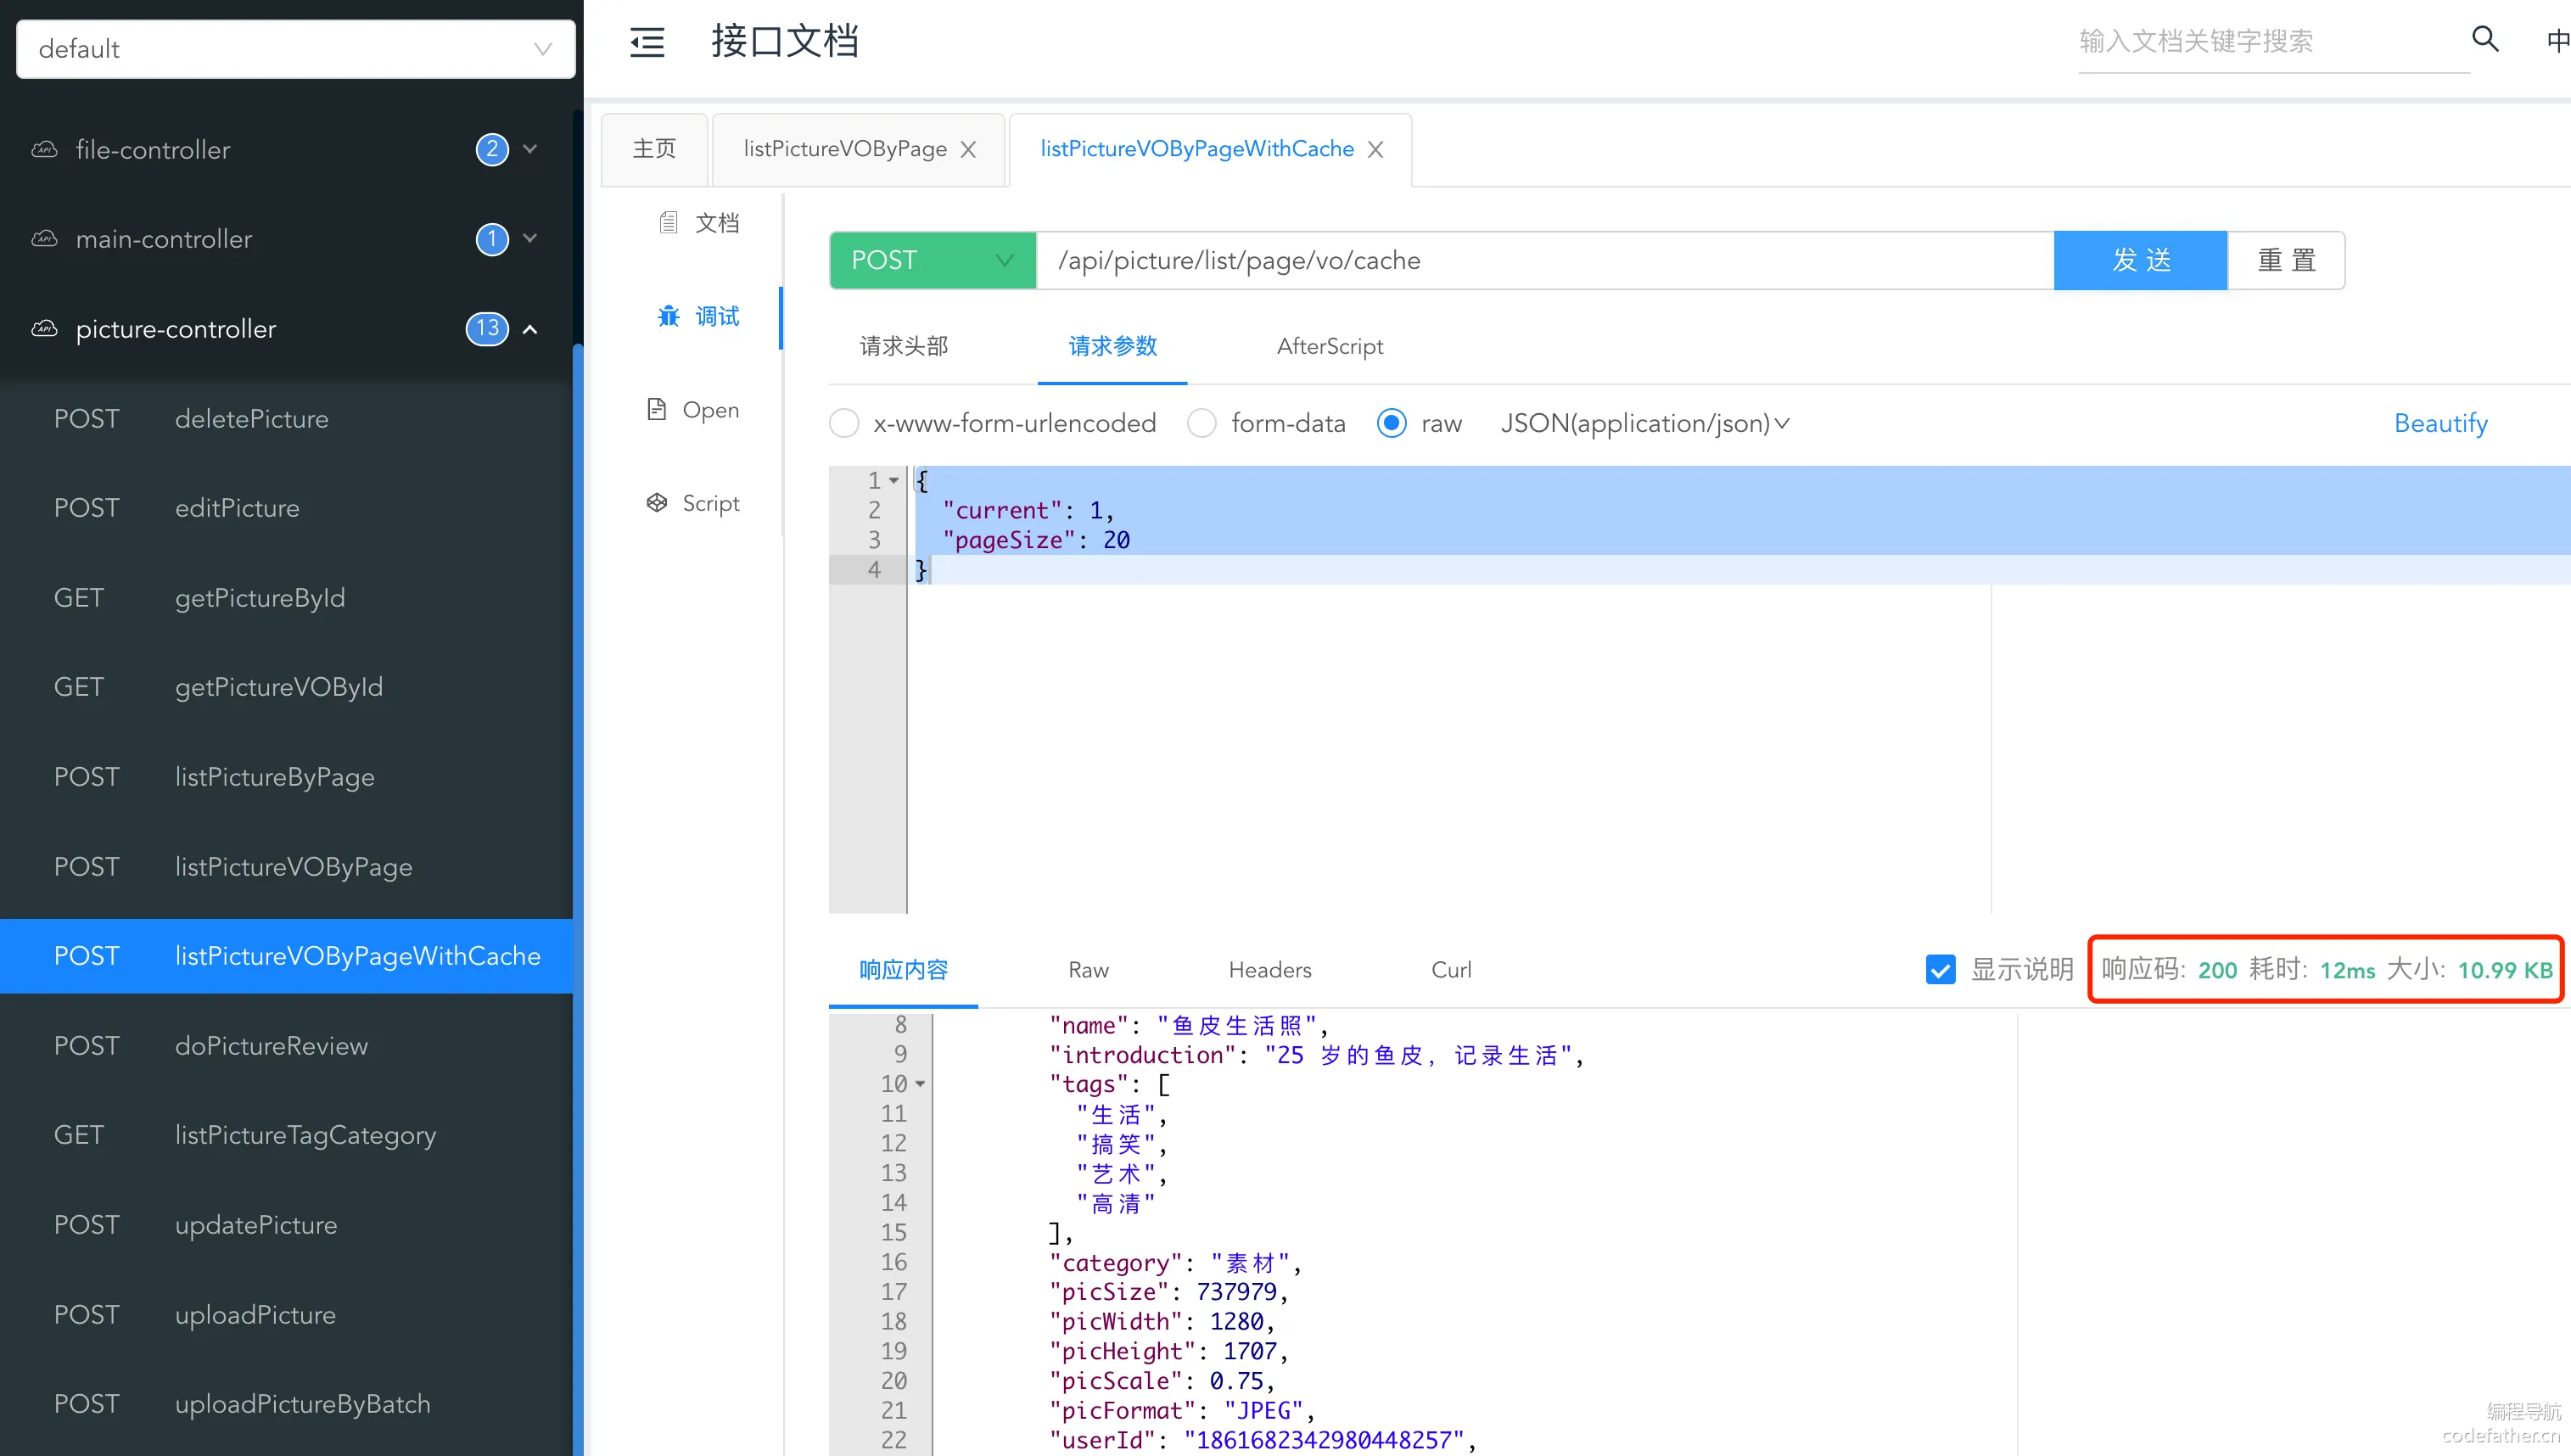Switch to the 主页 tab

click(x=654, y=149)
